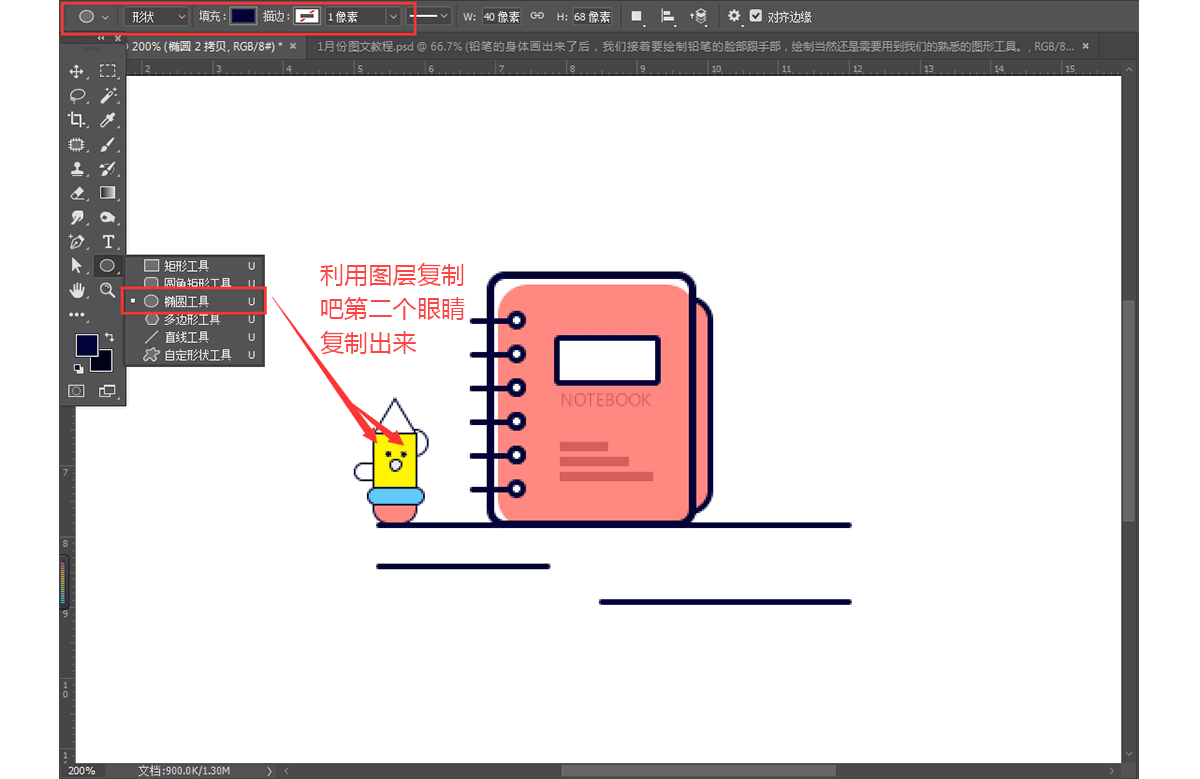Select the Hand tool

click(x=76, y=290)
